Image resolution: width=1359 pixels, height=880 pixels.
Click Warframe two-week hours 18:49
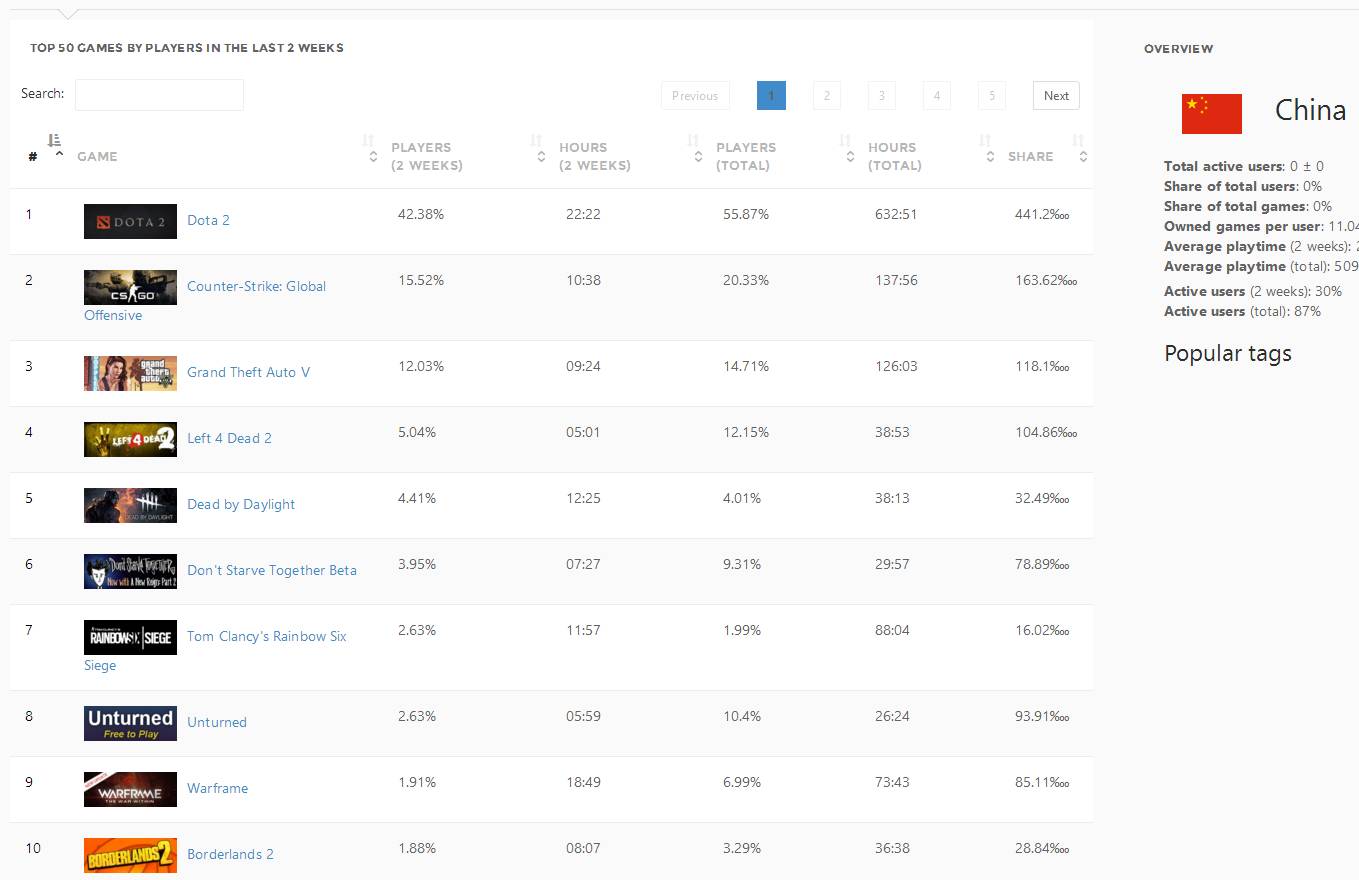[583, 782]
